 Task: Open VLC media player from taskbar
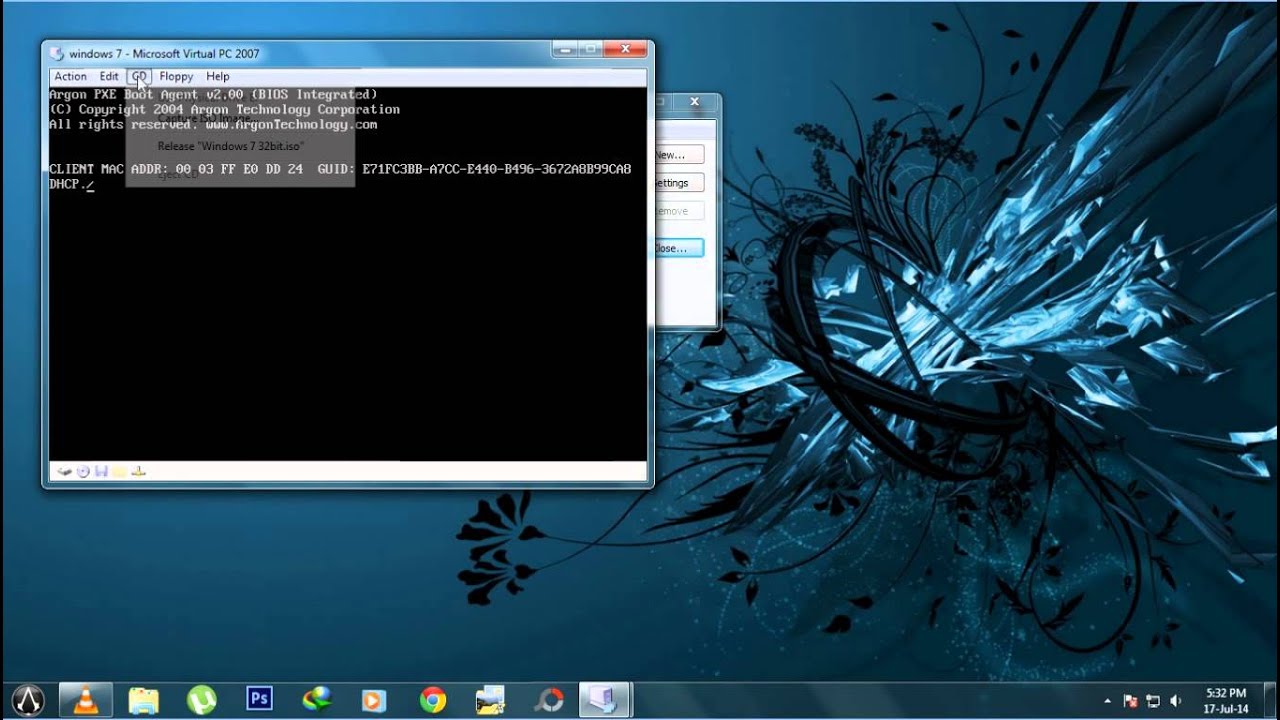86,700
